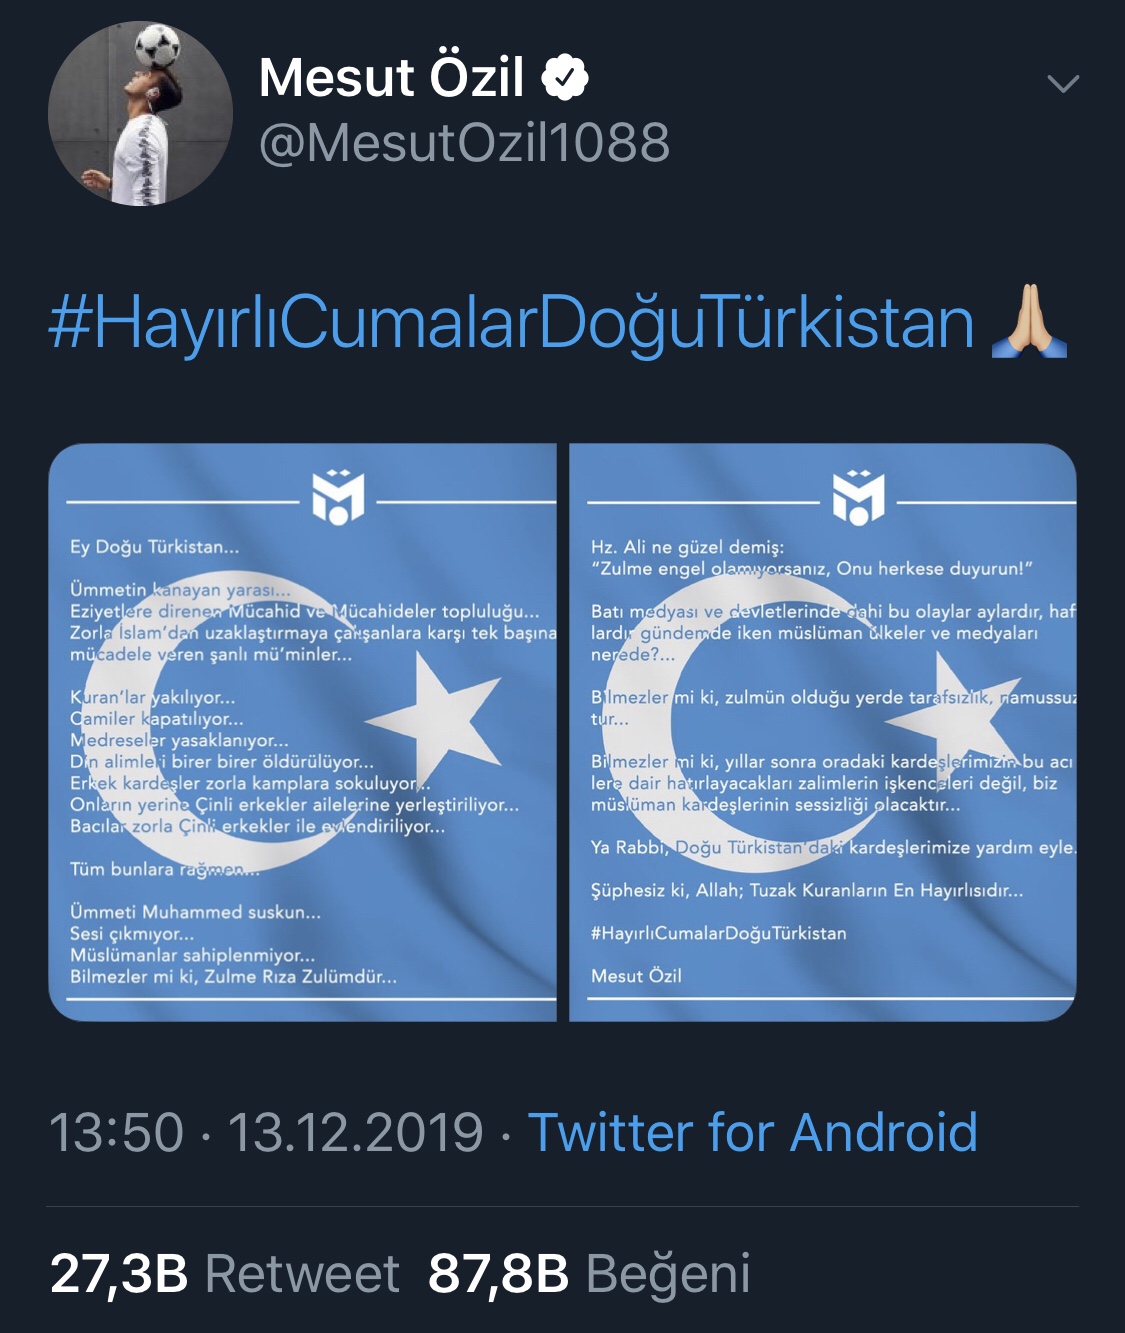Open the Twitter for Android source link
The image size is (1125, 1333).
752,1132
